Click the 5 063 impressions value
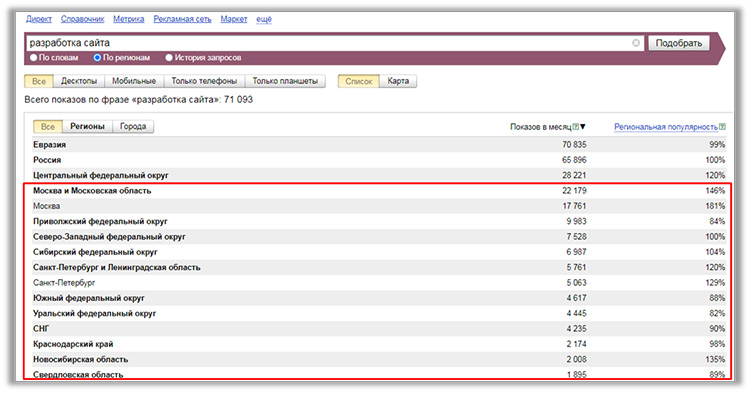This screenshot has width=750, height=393. (576, 283)
